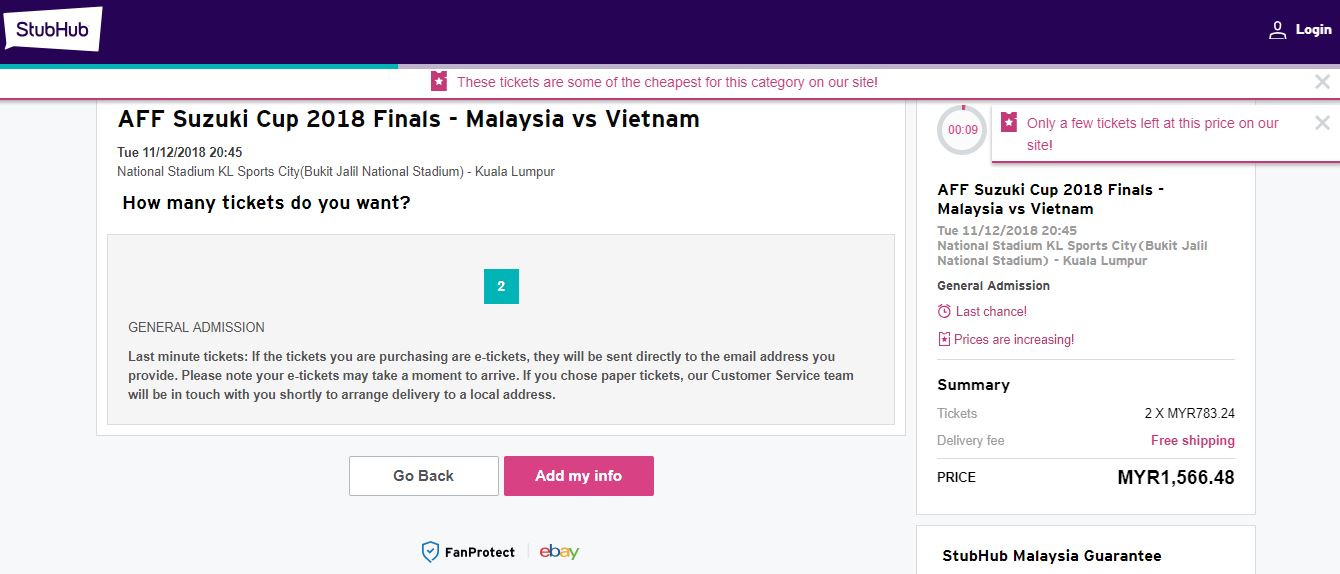Dismiss the few tickets left notification
The image size is (1340, 574).
coord(1322,123)
